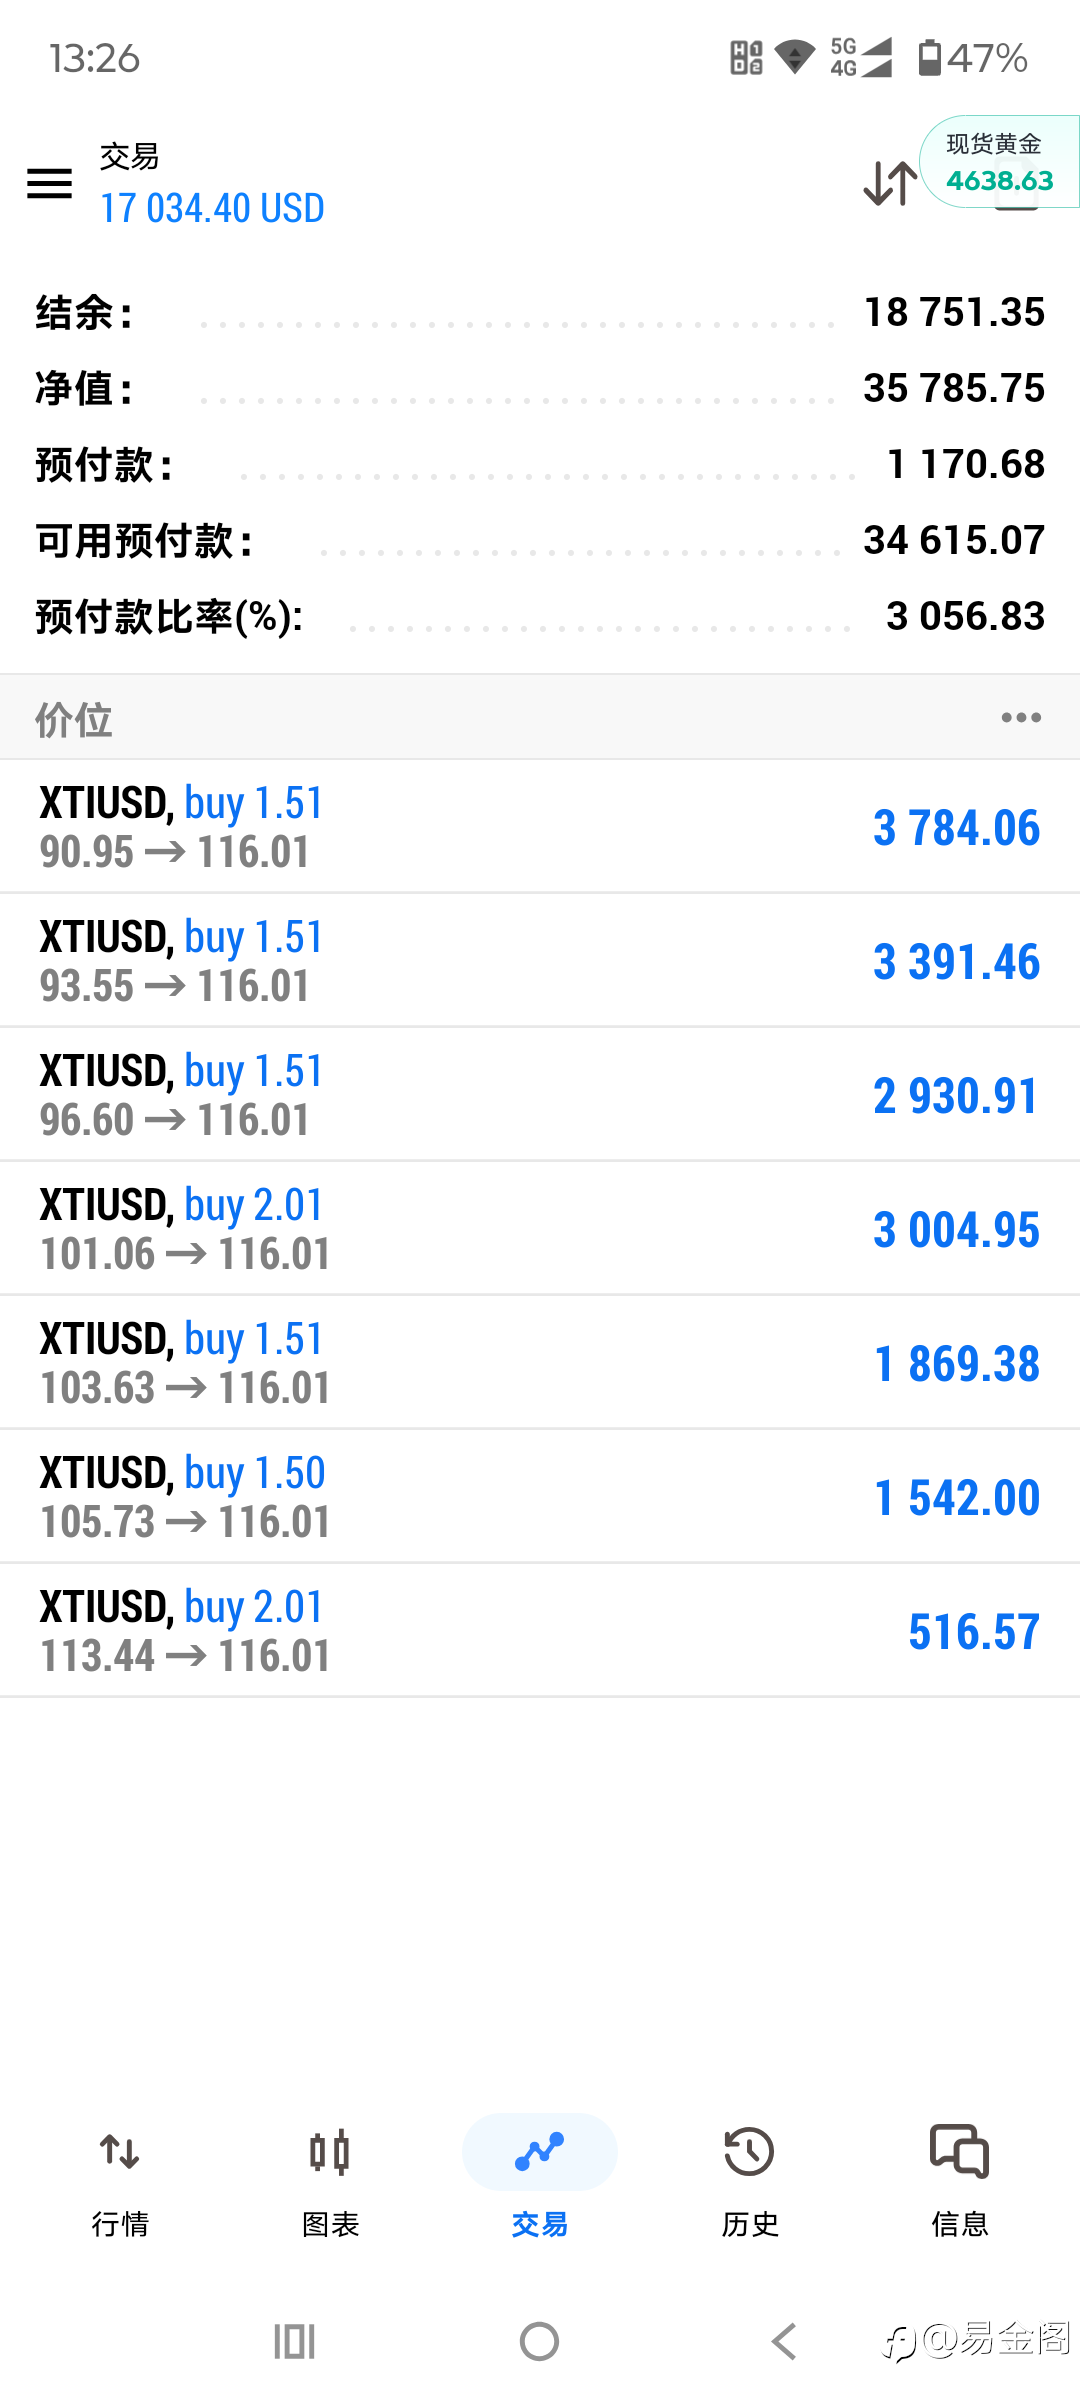Viewport: 1080px width, 2400px height.
Task: Tap the 17 034.40 USD profit total
Action: [212, 208]
